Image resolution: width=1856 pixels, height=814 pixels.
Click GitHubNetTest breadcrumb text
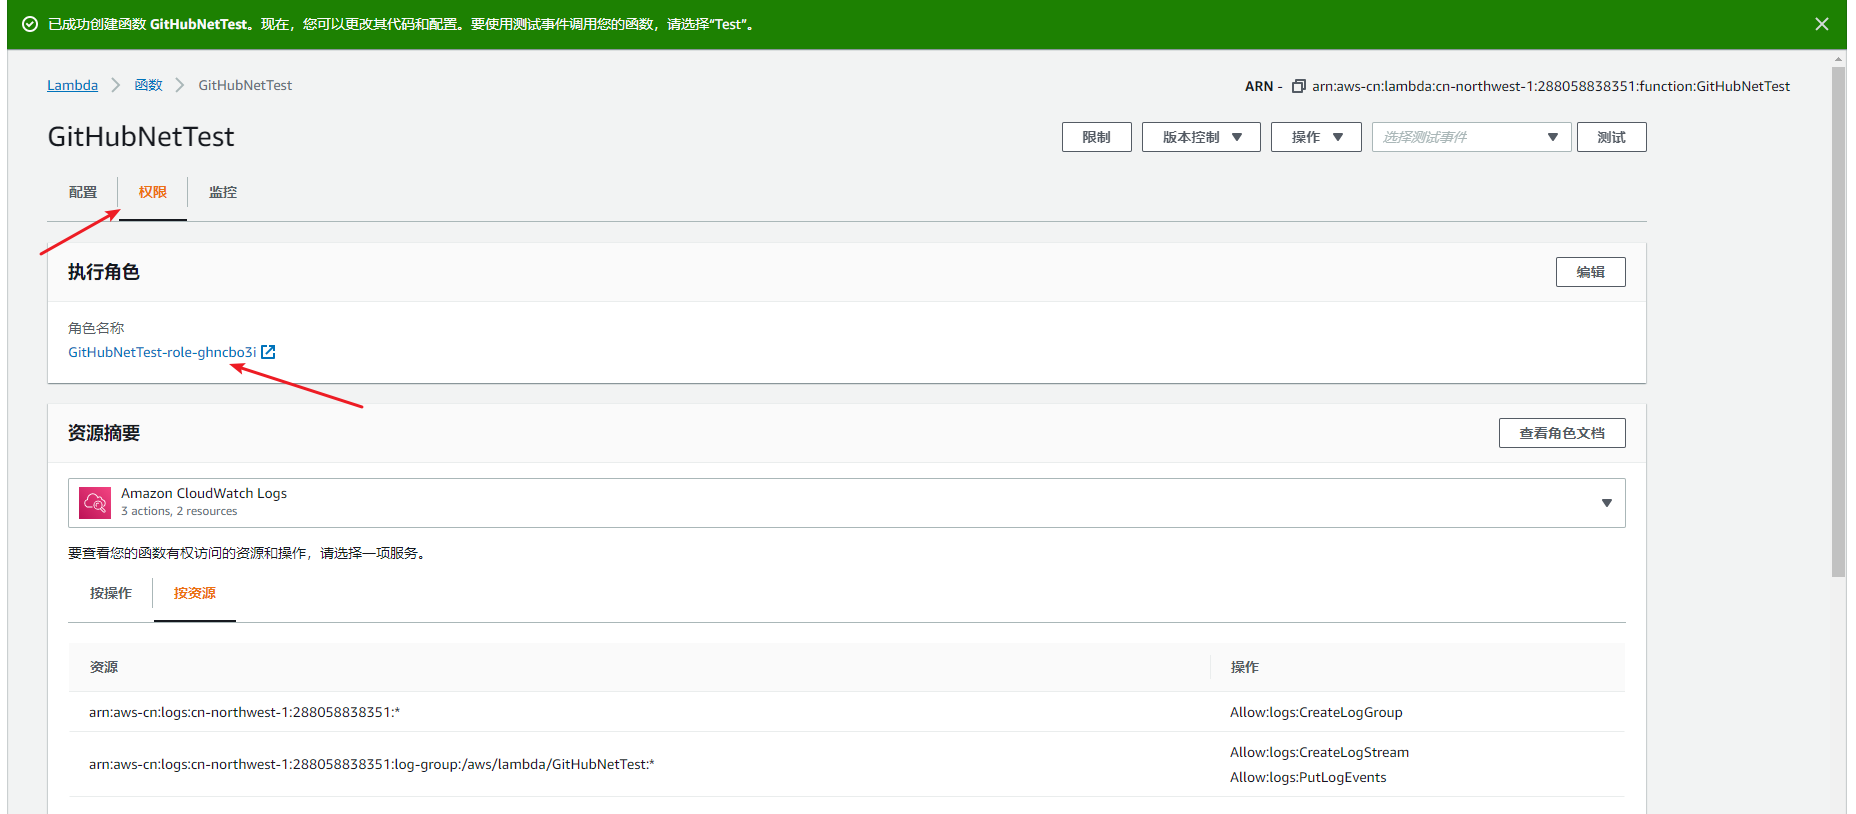pos(245,85)
